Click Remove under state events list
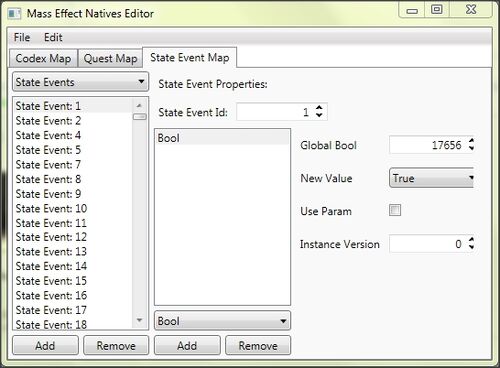 [116, 345]
